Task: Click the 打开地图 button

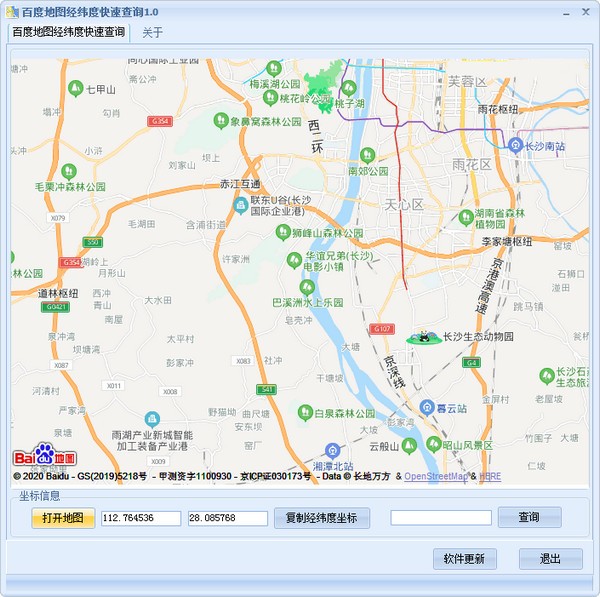Action: pos(63,518)
